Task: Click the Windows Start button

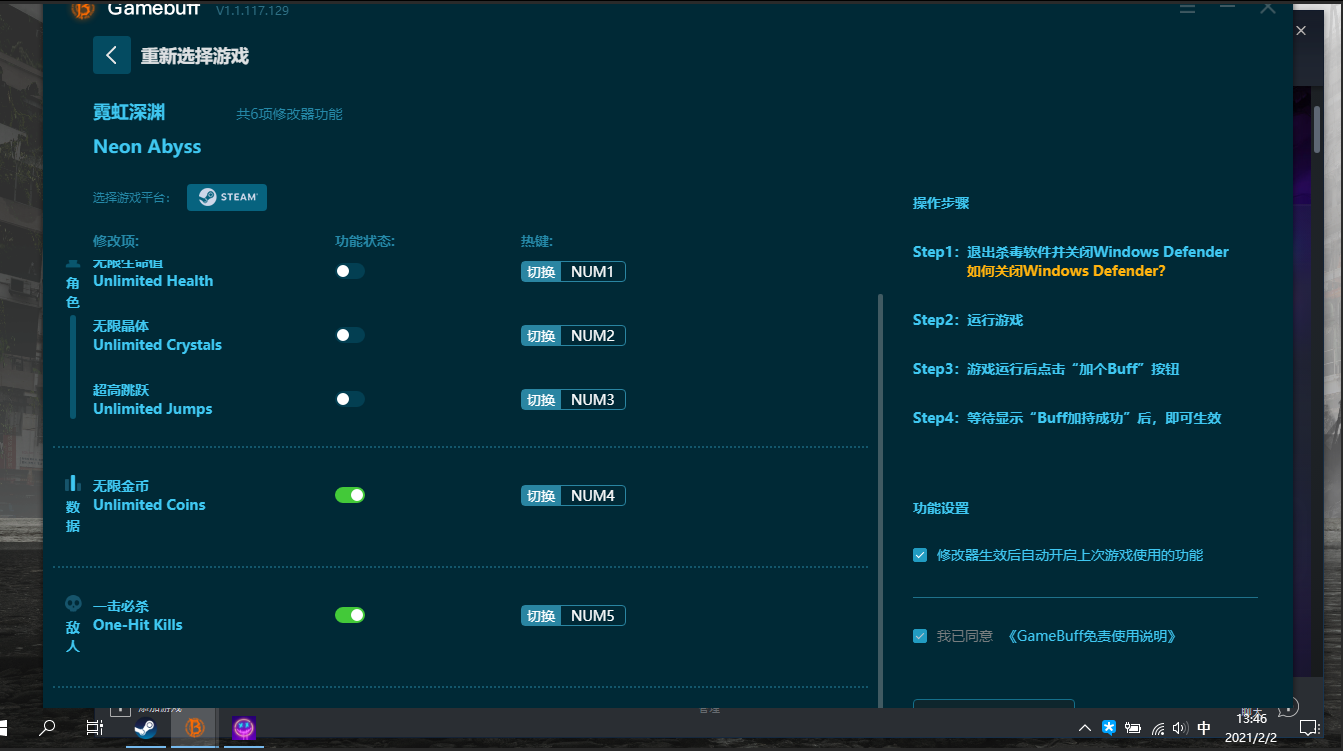Action: click(4, 728)
